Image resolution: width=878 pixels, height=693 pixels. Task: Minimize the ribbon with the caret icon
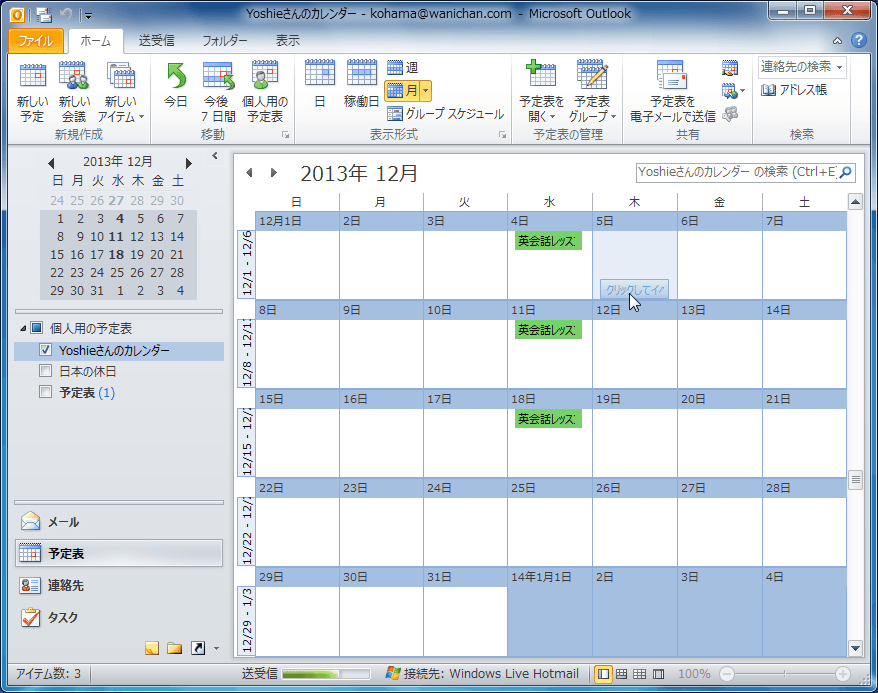[x=838, y=40]
